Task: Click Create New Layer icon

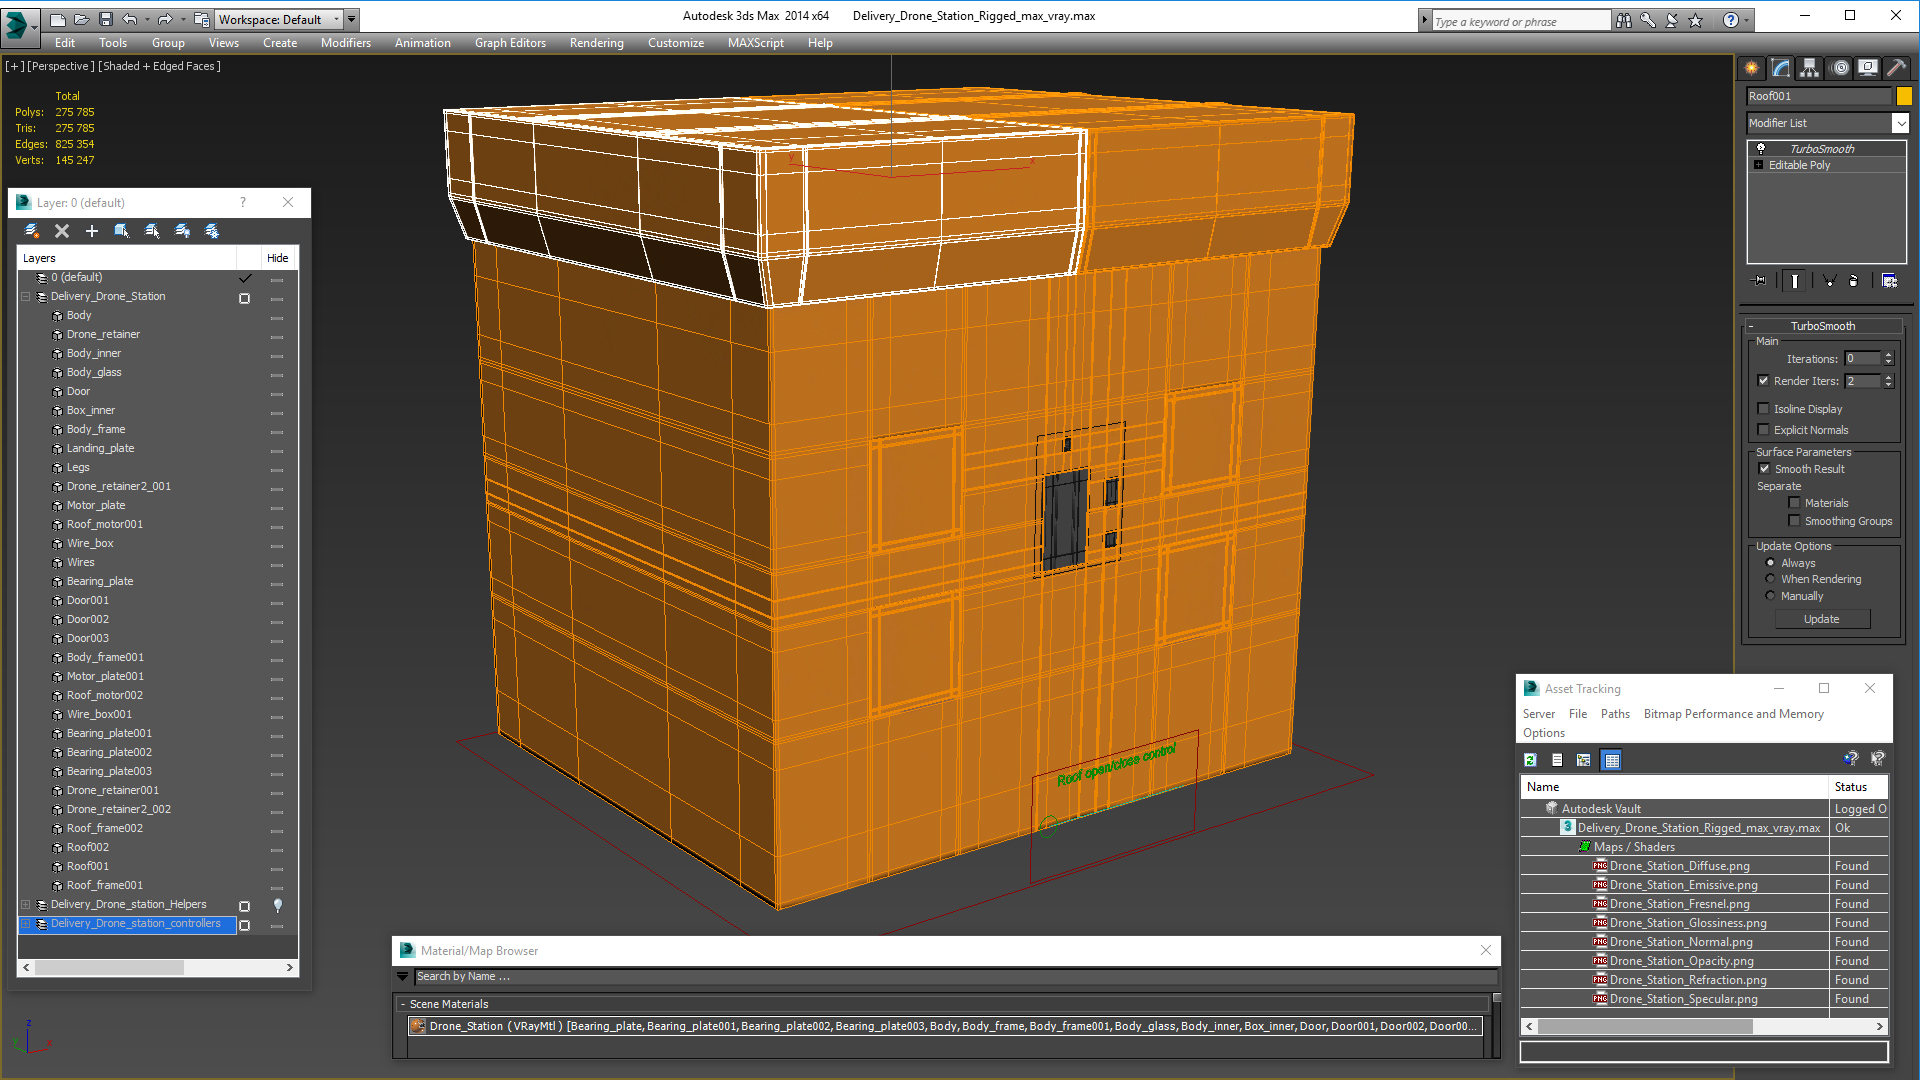Action: coord(32,231)
